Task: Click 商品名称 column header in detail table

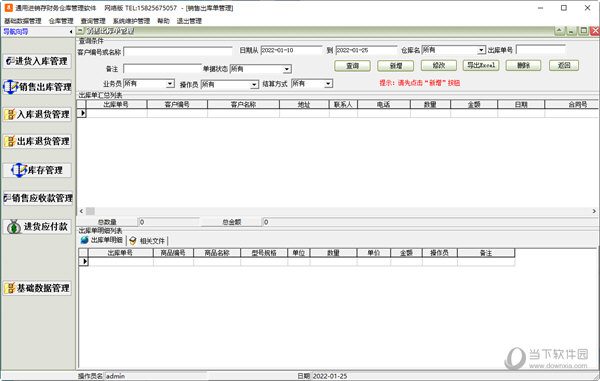Action: 217,253
